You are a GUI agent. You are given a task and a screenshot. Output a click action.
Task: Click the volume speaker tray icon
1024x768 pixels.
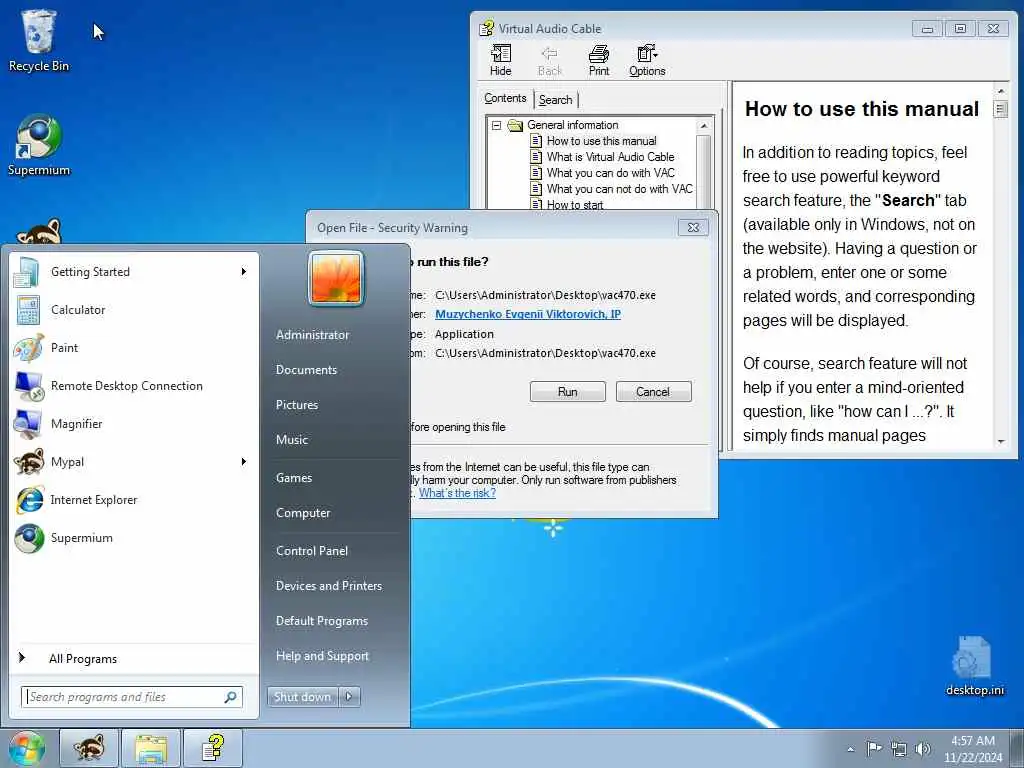pos(923,748)
